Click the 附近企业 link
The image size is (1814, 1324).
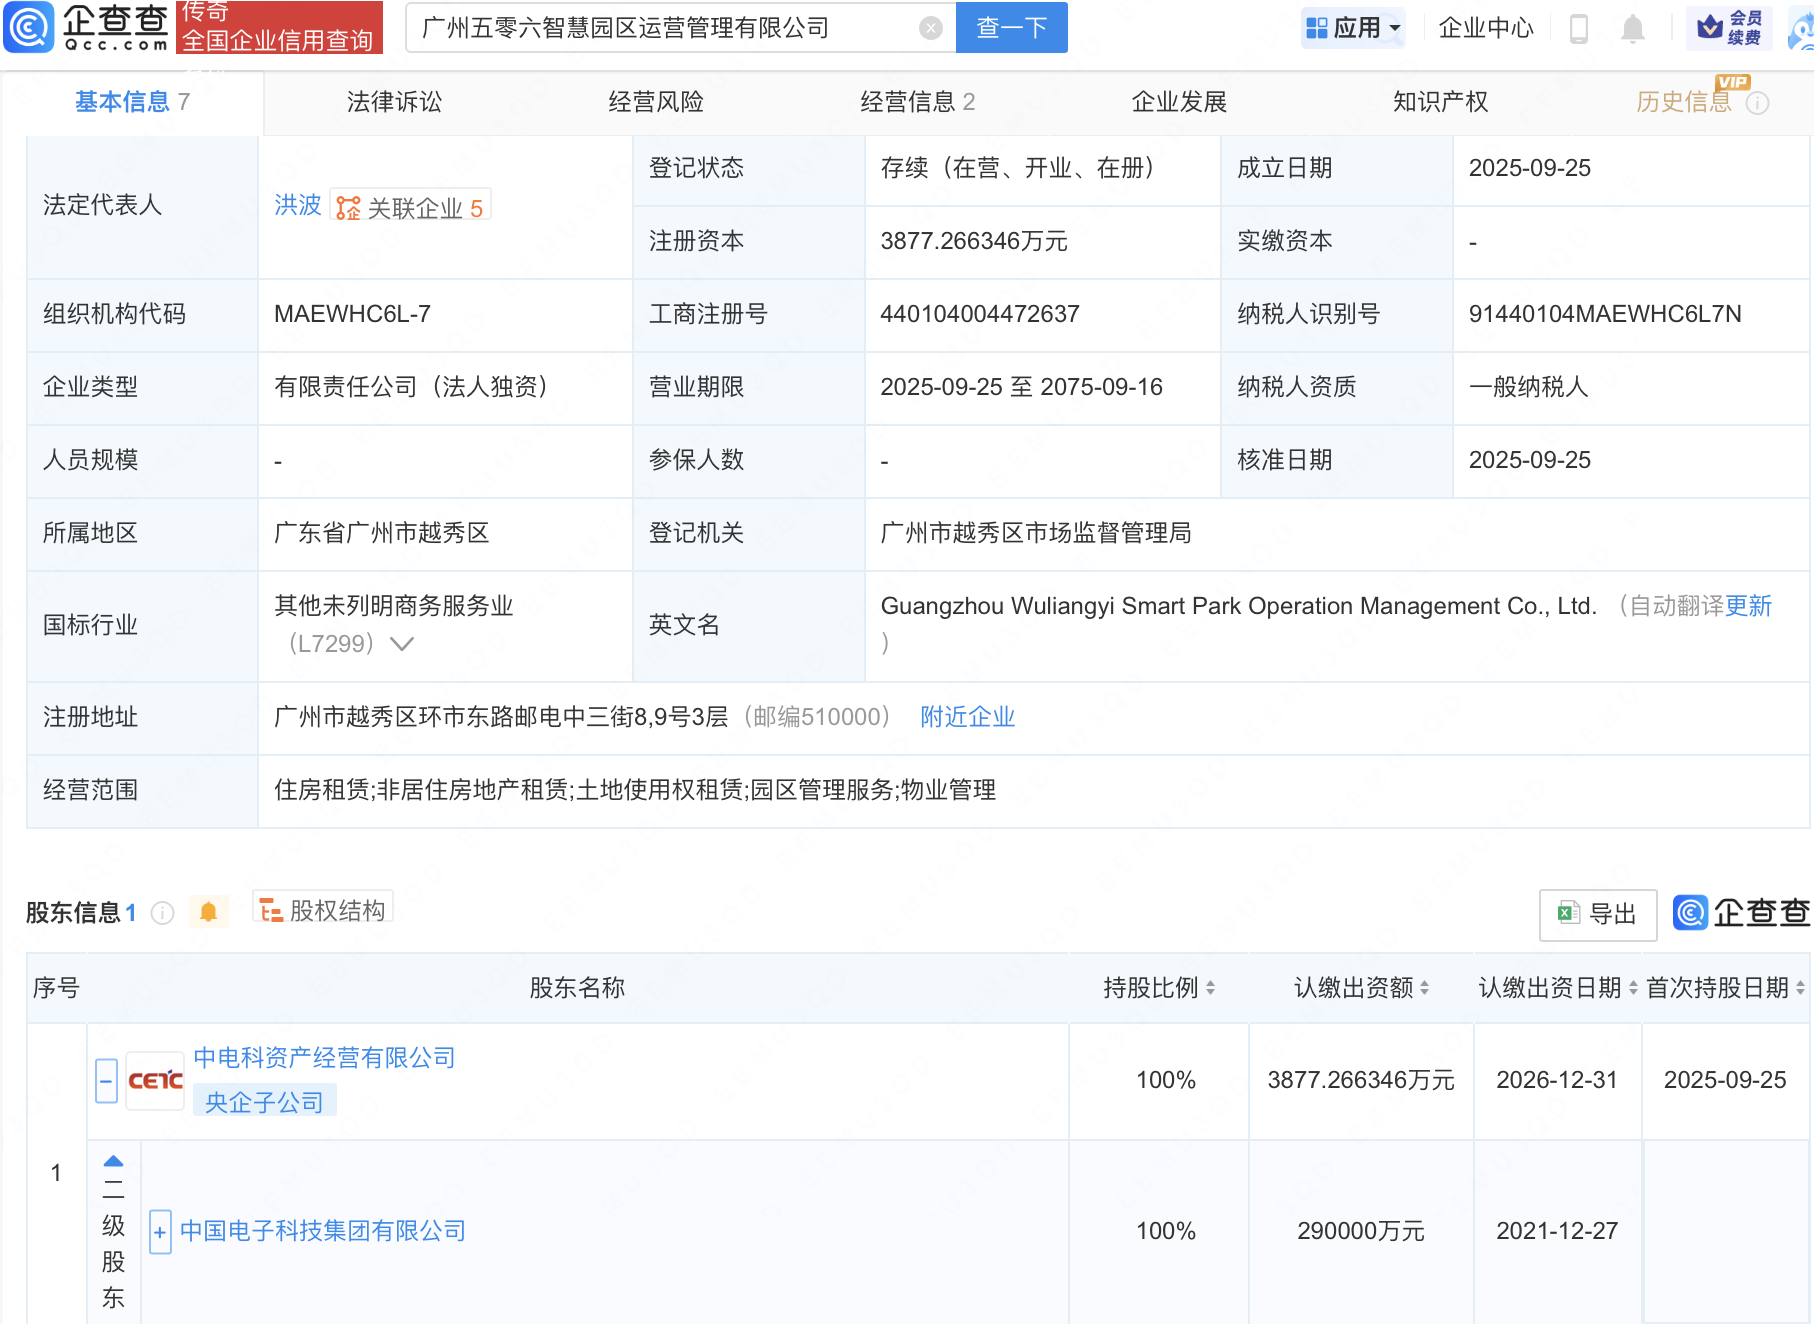(x=967, y=717)
